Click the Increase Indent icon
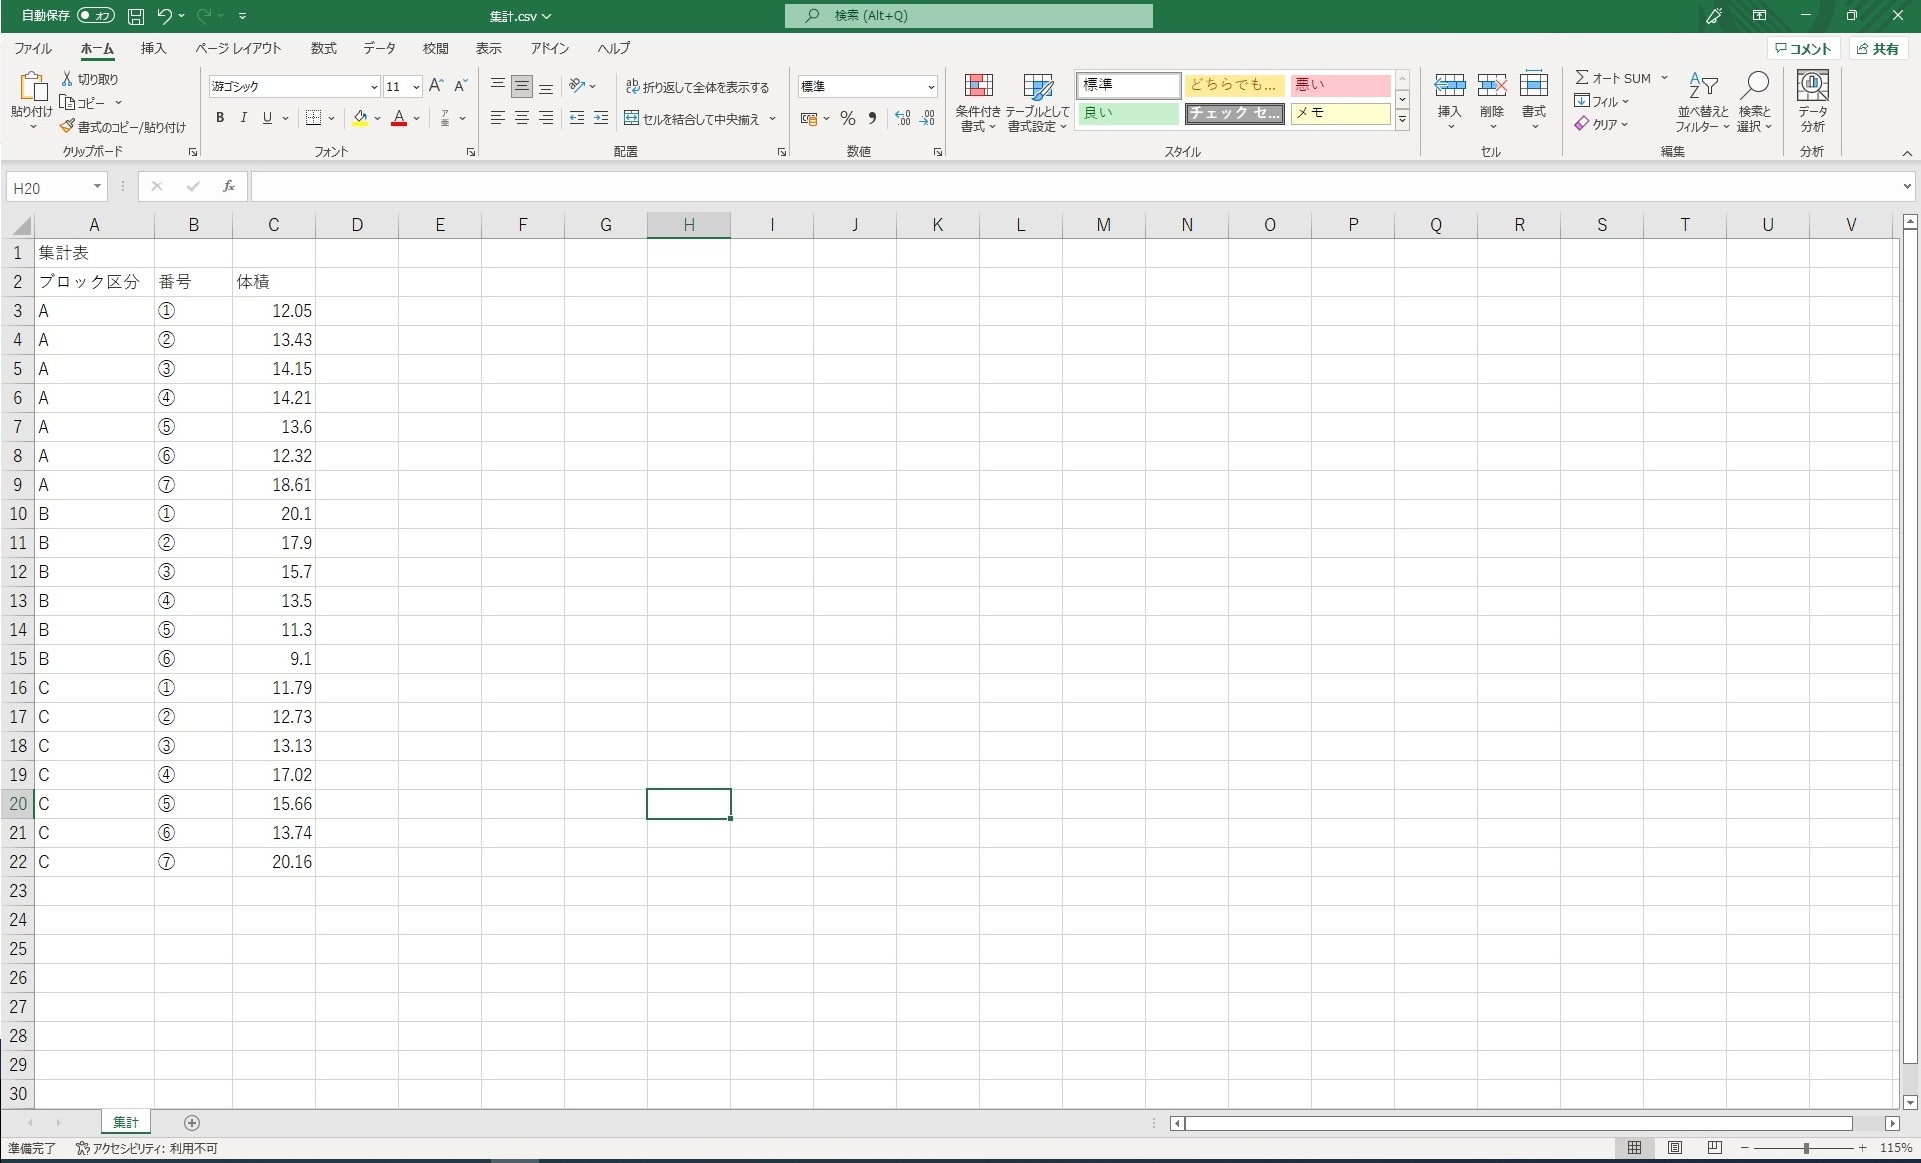Image resolution: width=1921 pixels, height=1163 pixels. [x=601, y=118]
